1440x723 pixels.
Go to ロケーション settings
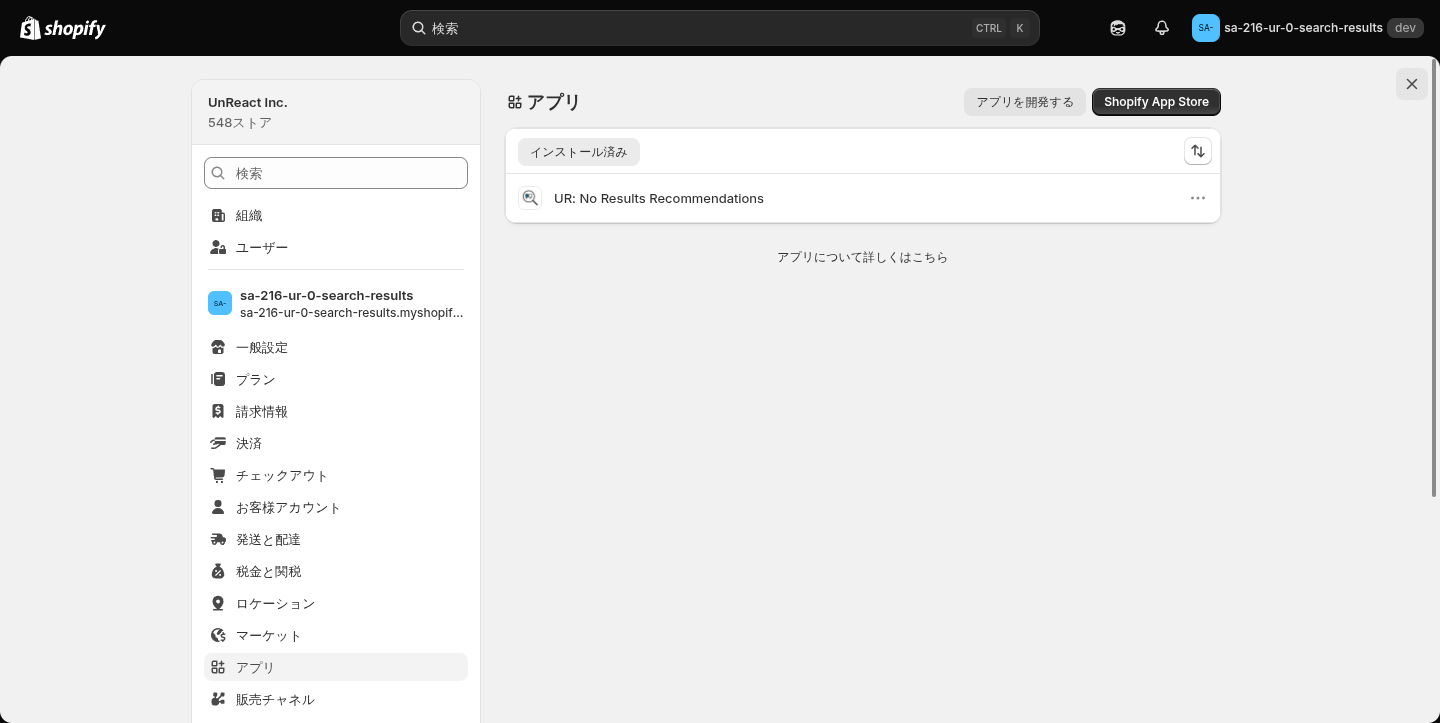coord(336,603)
